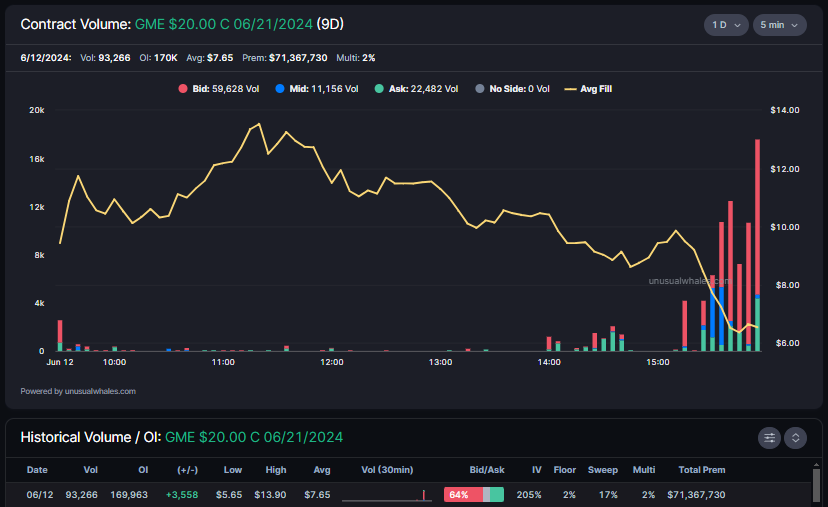Sort table by Vol column header
The image size is (828, 507).
[x=90, y=470]
